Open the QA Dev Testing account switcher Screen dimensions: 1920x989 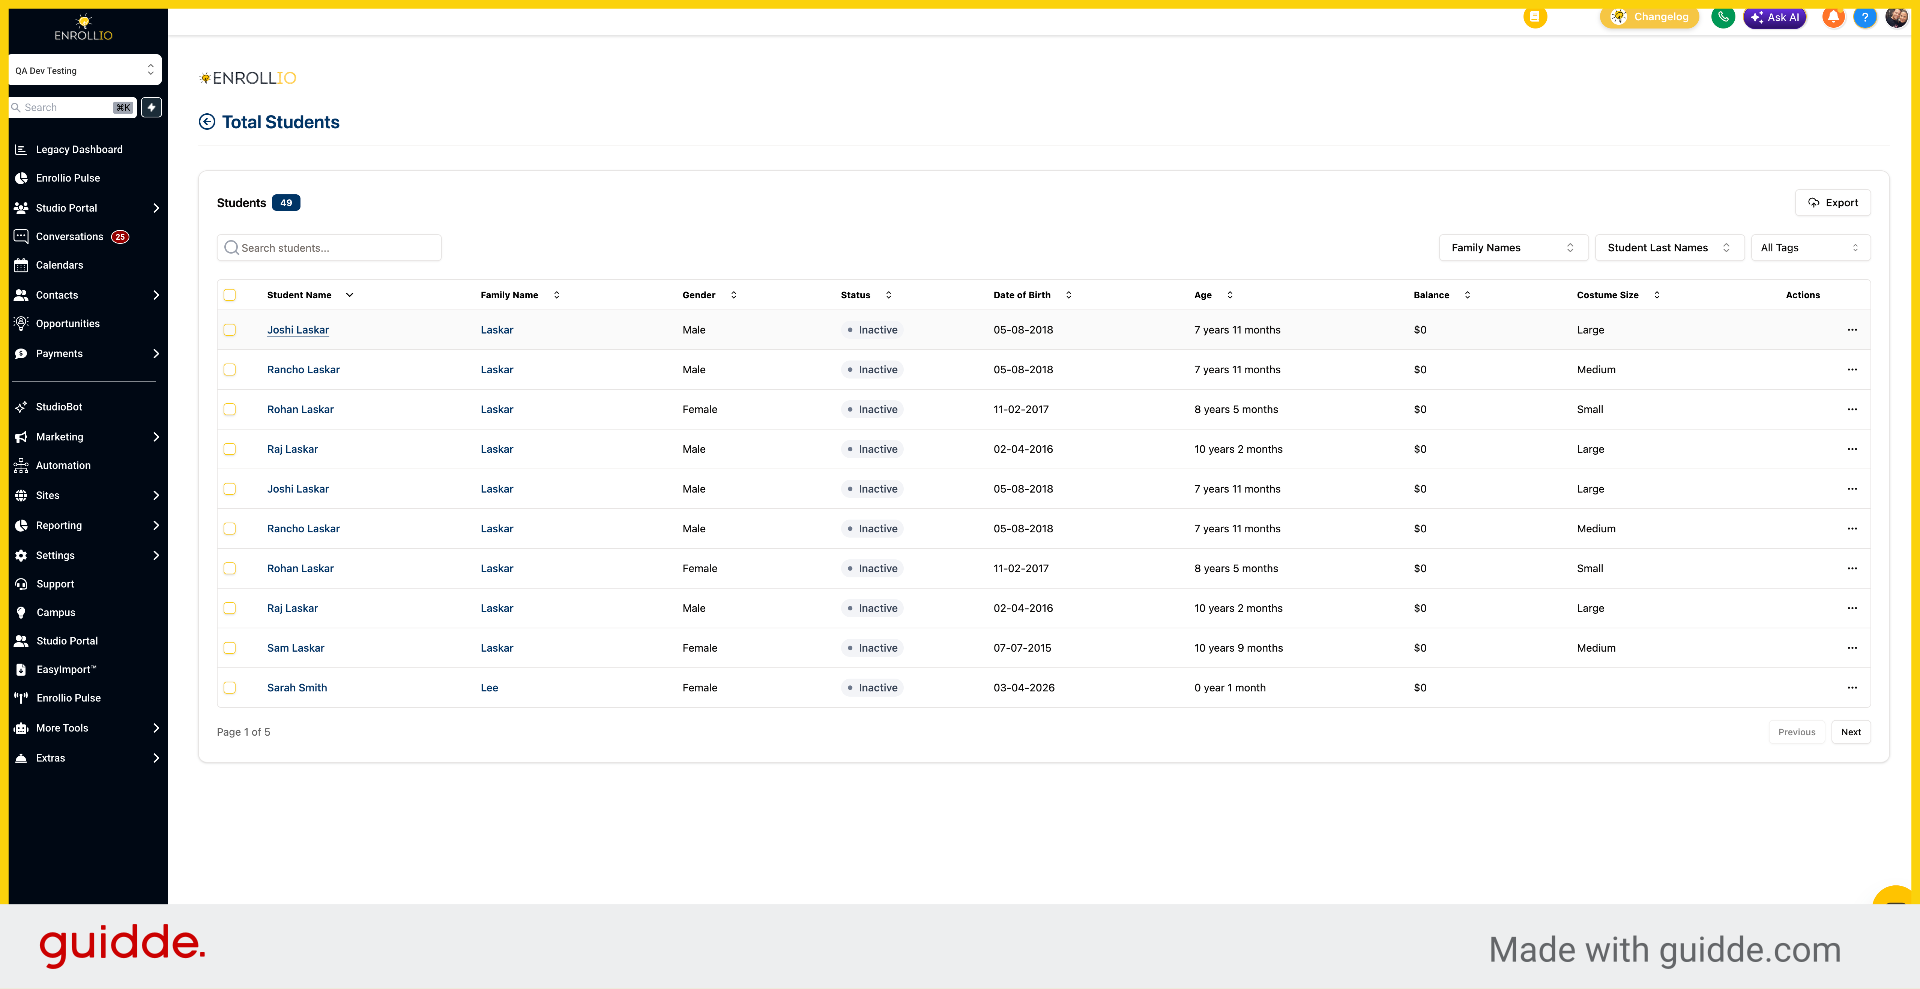(85, 70)
